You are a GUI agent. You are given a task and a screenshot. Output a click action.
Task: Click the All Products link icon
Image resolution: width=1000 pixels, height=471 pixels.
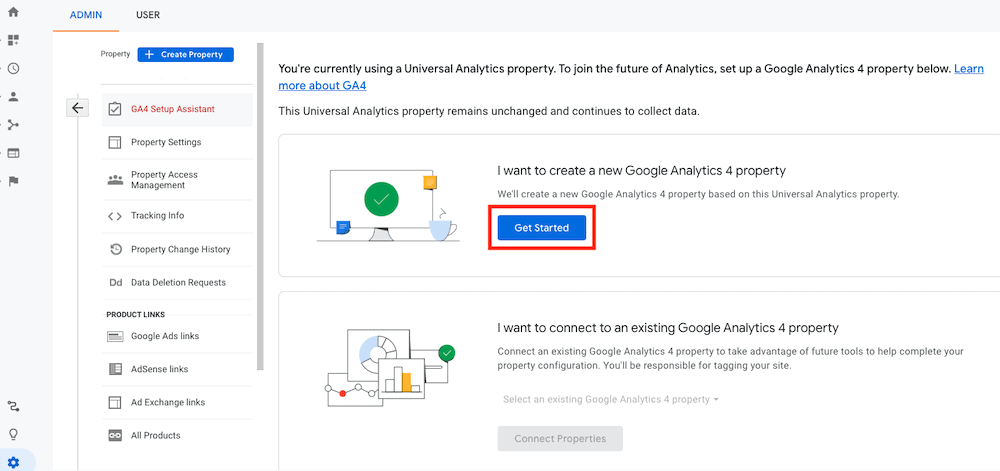[115, 435]
